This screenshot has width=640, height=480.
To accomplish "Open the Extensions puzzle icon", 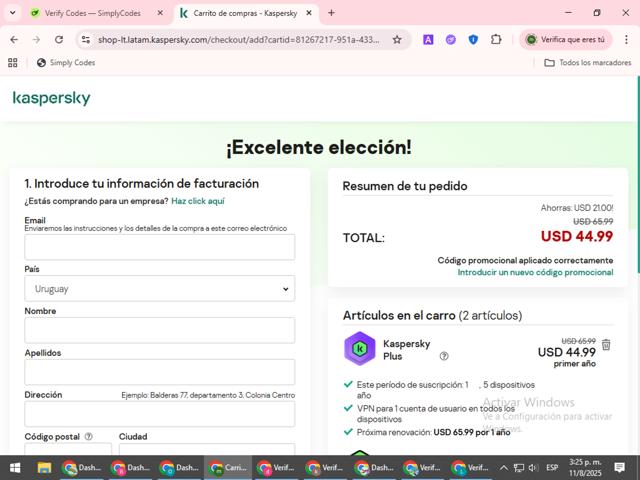I will coord(496,40).
